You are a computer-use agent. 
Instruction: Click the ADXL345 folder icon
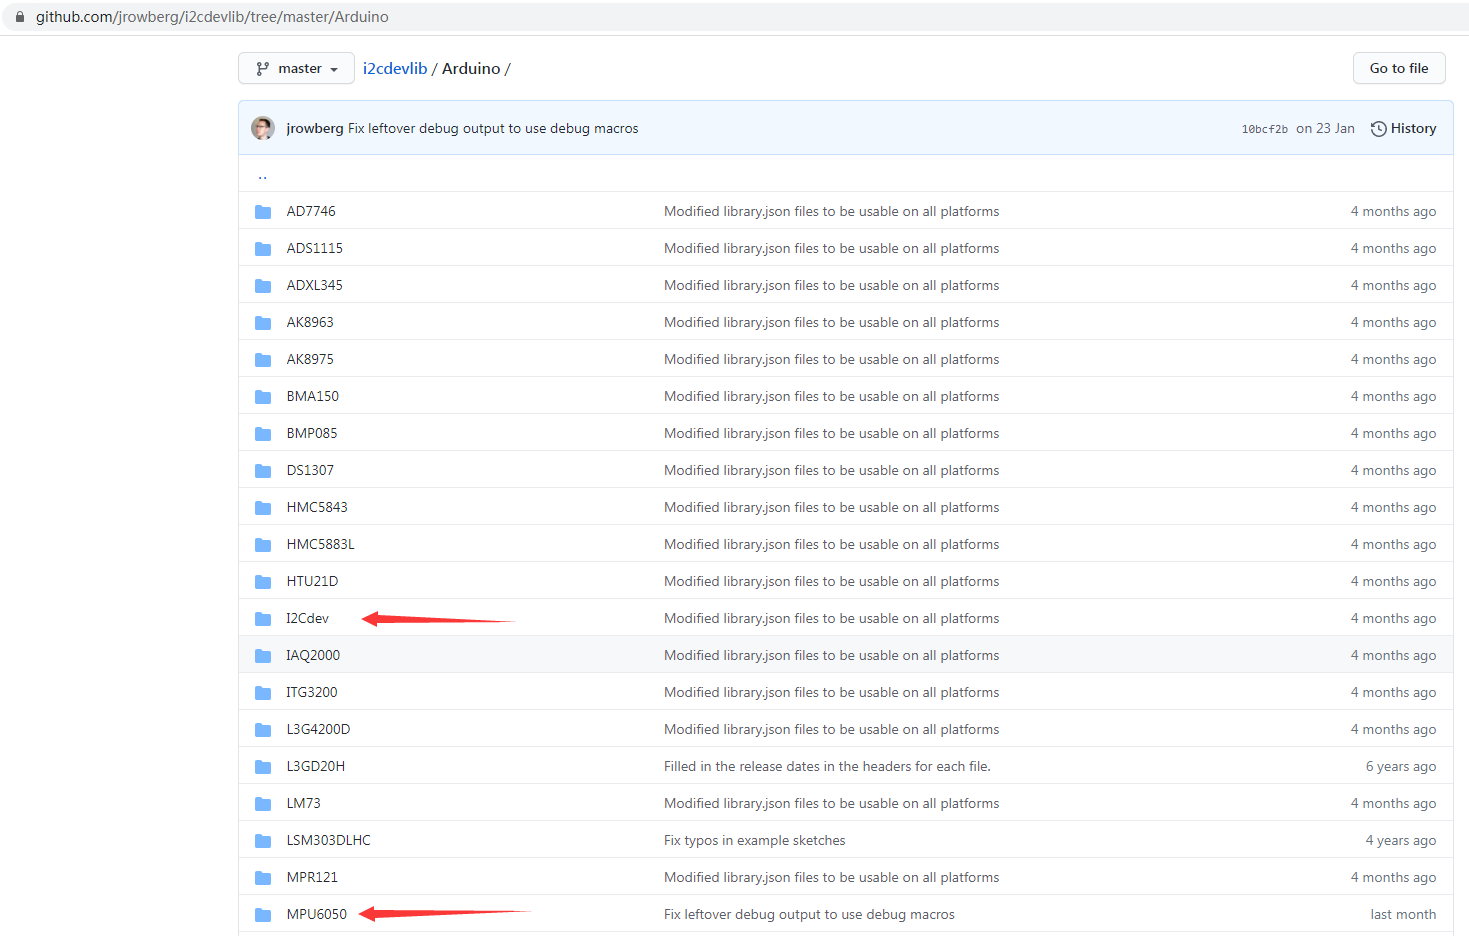263,285
